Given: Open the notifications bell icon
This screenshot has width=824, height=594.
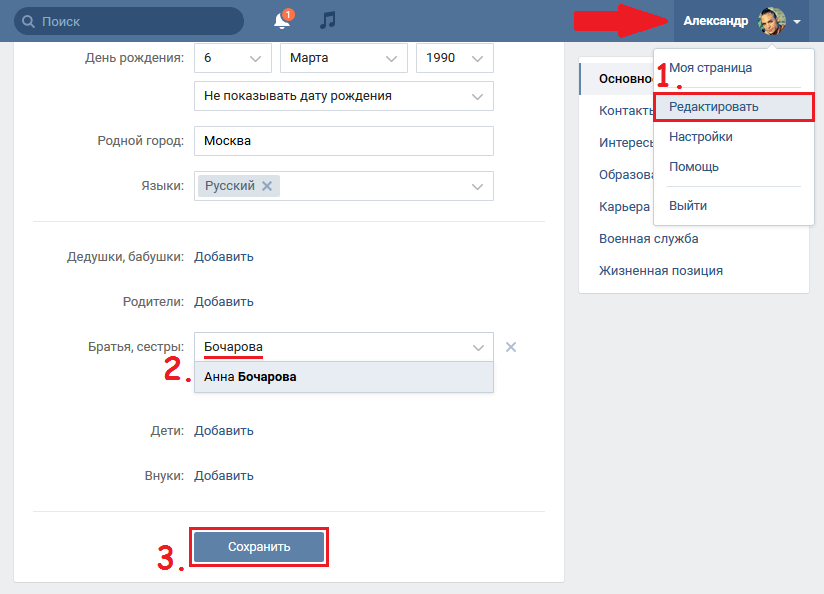Looking at the screenshot, I should point(282,21).
